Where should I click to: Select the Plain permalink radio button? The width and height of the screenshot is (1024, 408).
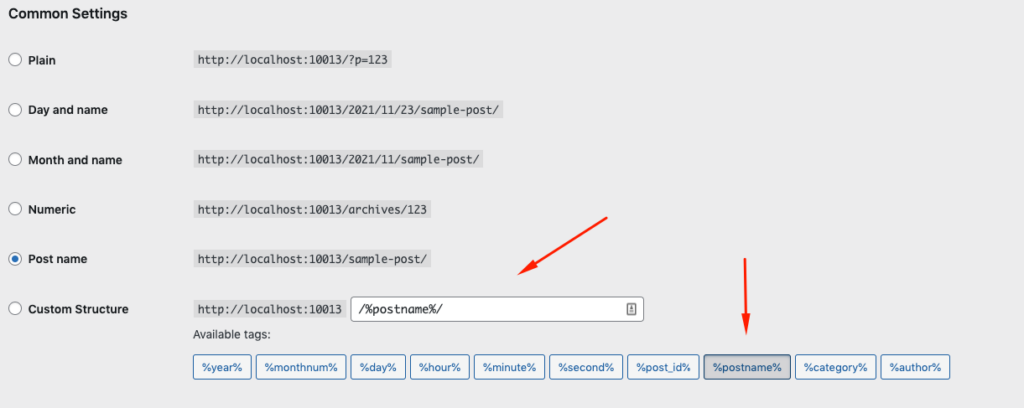(x=14, y=60)
